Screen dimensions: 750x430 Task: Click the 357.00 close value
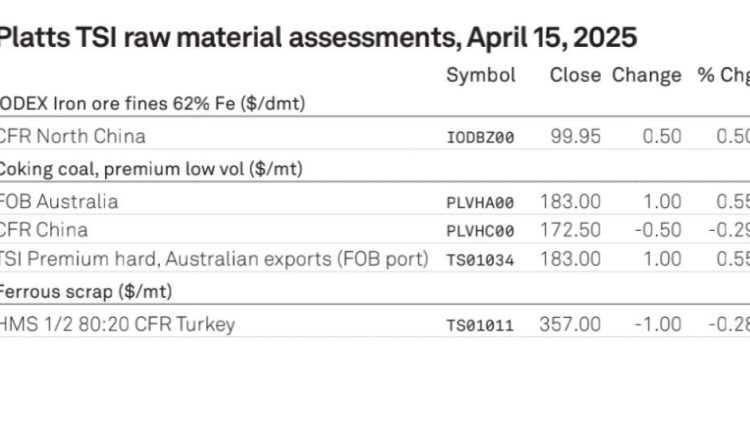click(570, 324)
